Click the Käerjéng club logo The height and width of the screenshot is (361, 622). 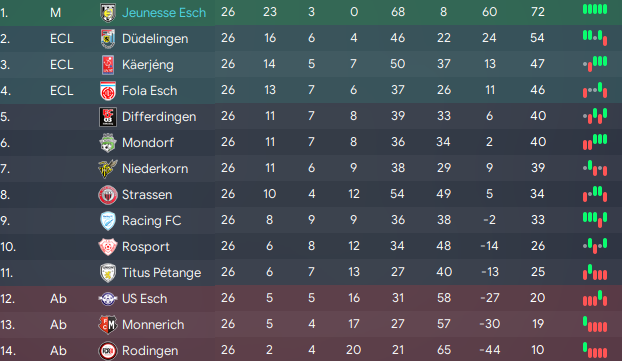[x=108, y=65]
